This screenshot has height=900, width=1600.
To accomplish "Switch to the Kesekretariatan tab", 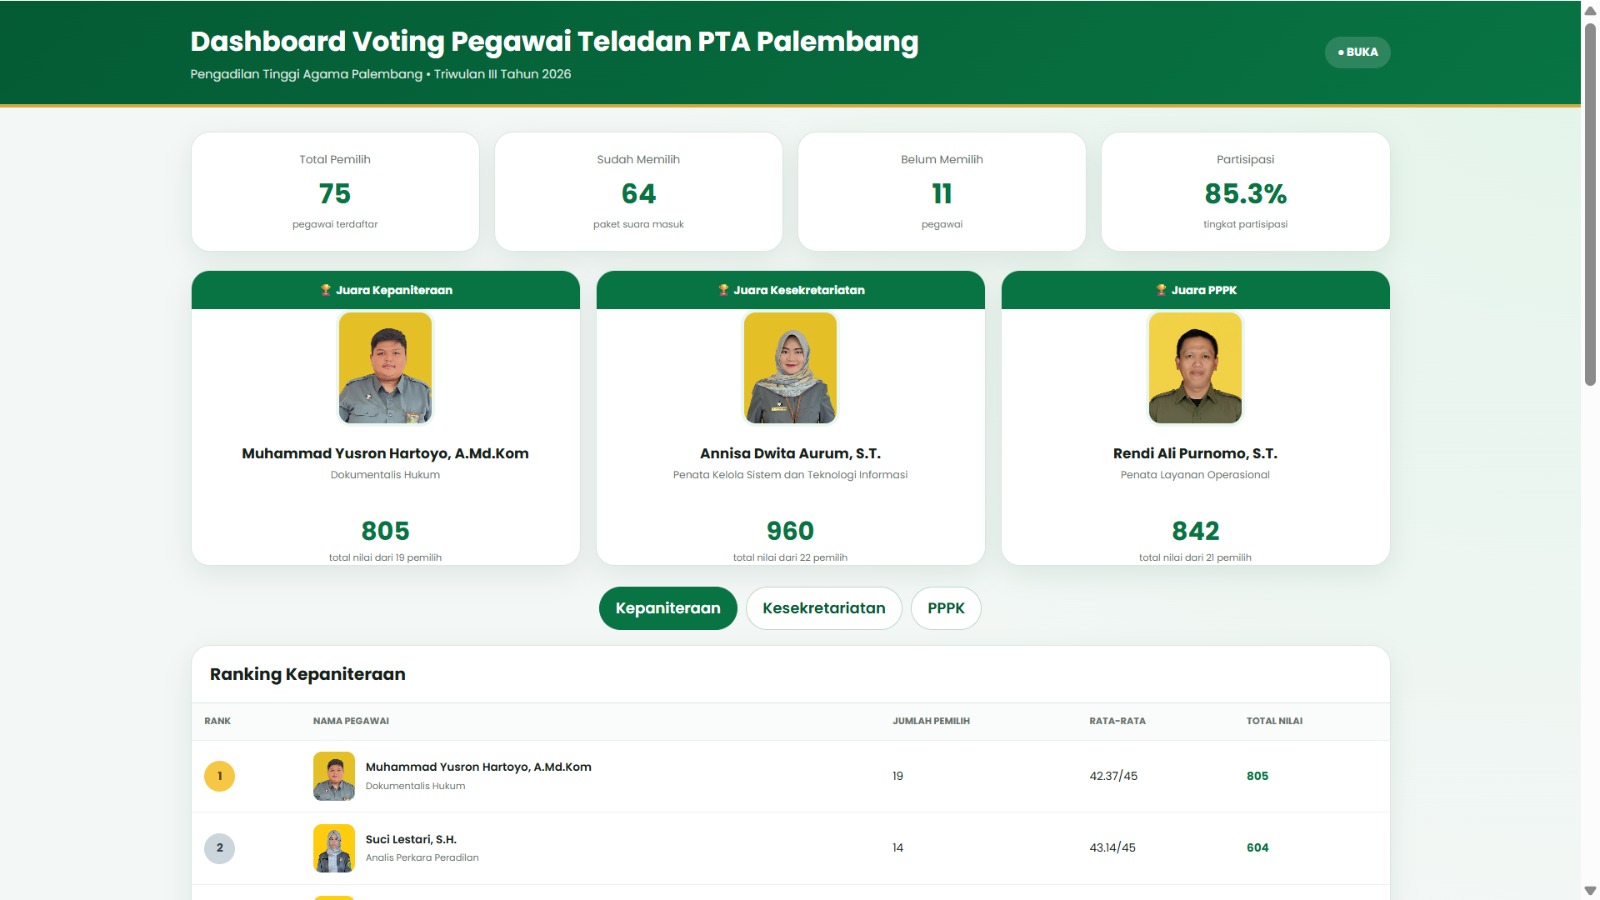I will [824, 608].
